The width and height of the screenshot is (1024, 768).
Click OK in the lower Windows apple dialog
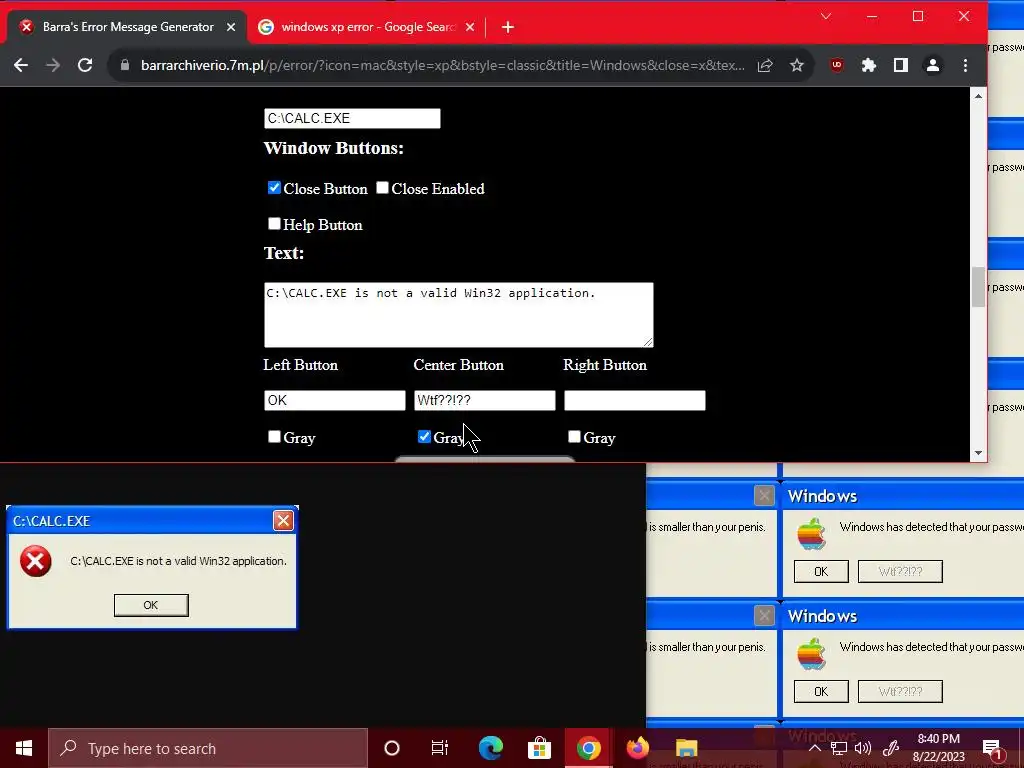pos(821,692)
